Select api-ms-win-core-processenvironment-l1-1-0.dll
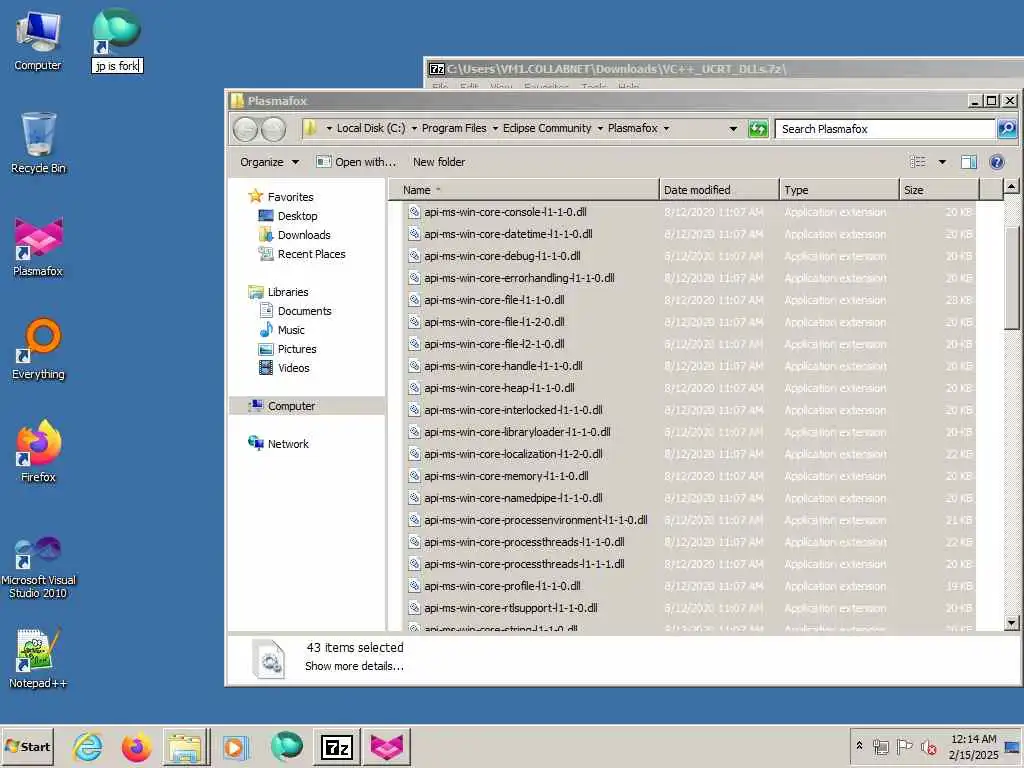The height and width of the screenshot is (768, 1024). coord(690,520)
